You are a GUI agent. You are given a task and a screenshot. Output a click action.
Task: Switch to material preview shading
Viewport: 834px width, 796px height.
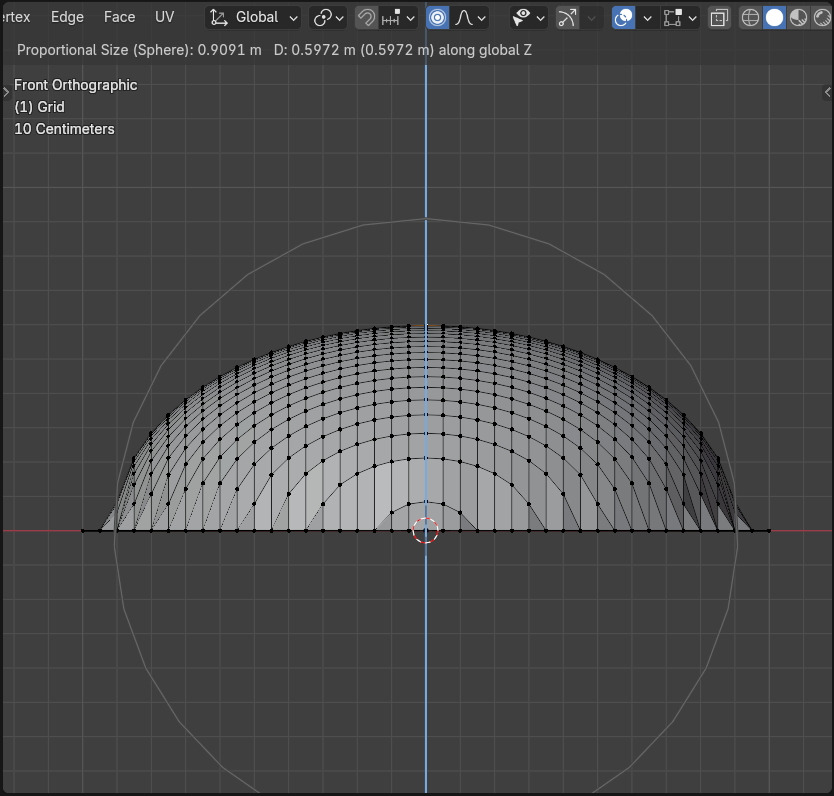798,17
